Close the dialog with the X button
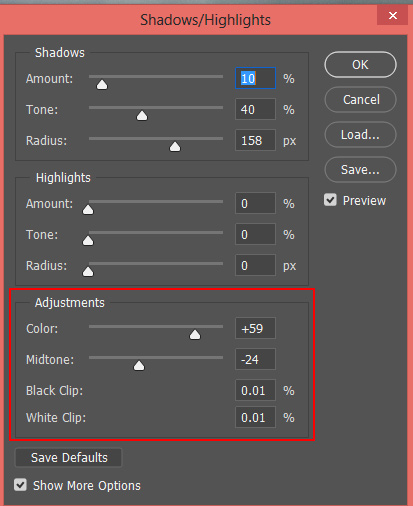Image resolution: width=413 pixels, height=506 pixels. (x=393, y=15)
